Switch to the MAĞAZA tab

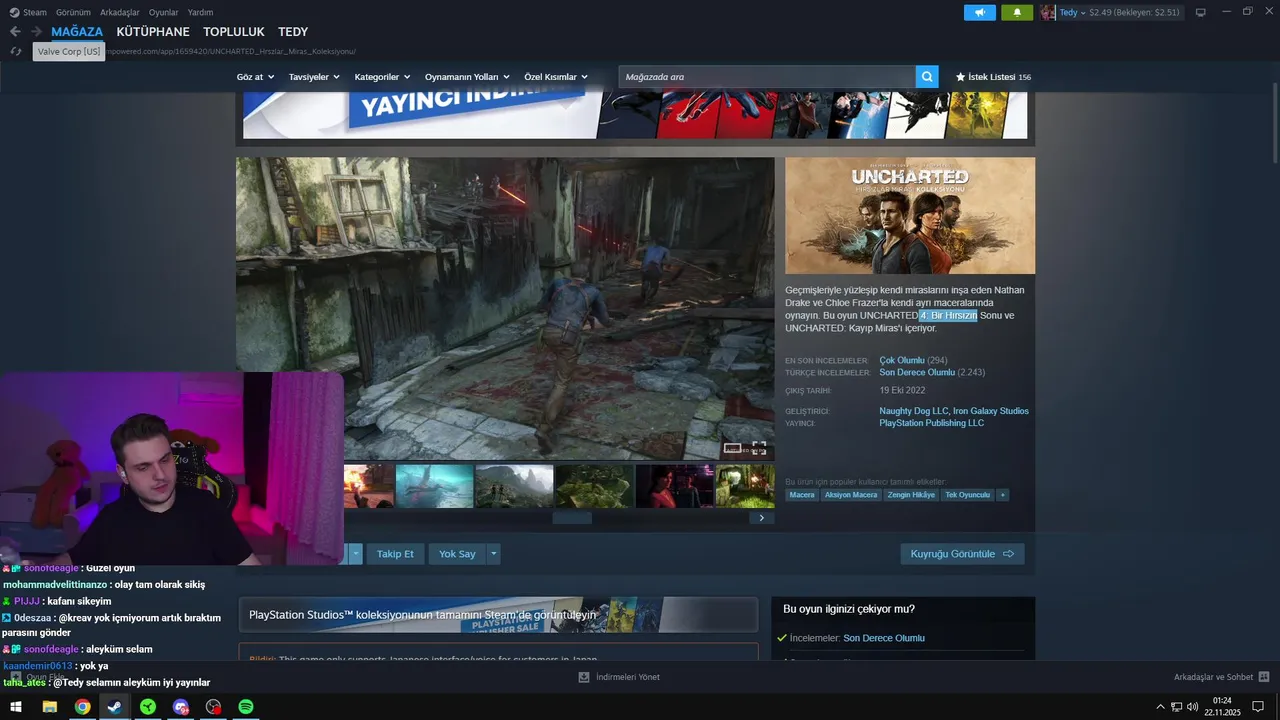(x=77, y=32)
